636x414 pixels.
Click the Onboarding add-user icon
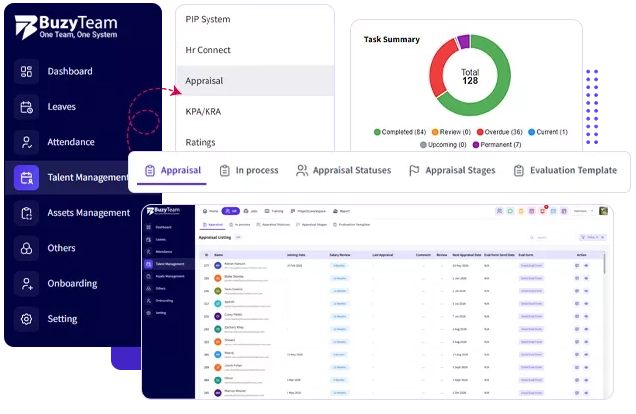click(x=26, y=283)
